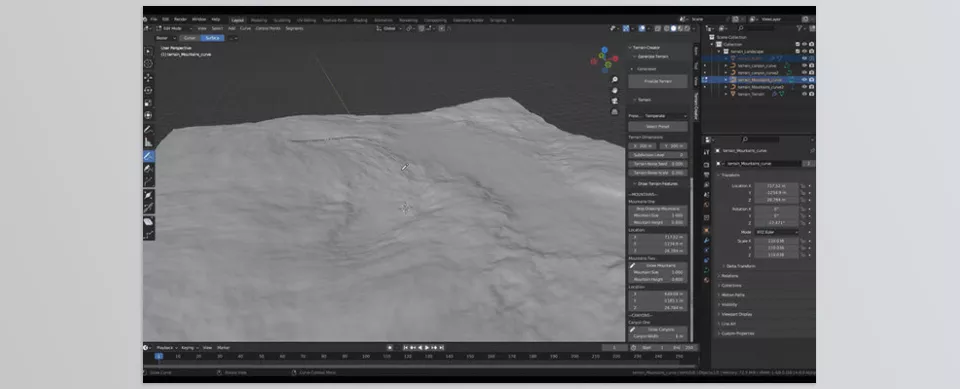Toggle the camera view icon in viewport
This screenshot has height=389, width=960.
point(615,102)
